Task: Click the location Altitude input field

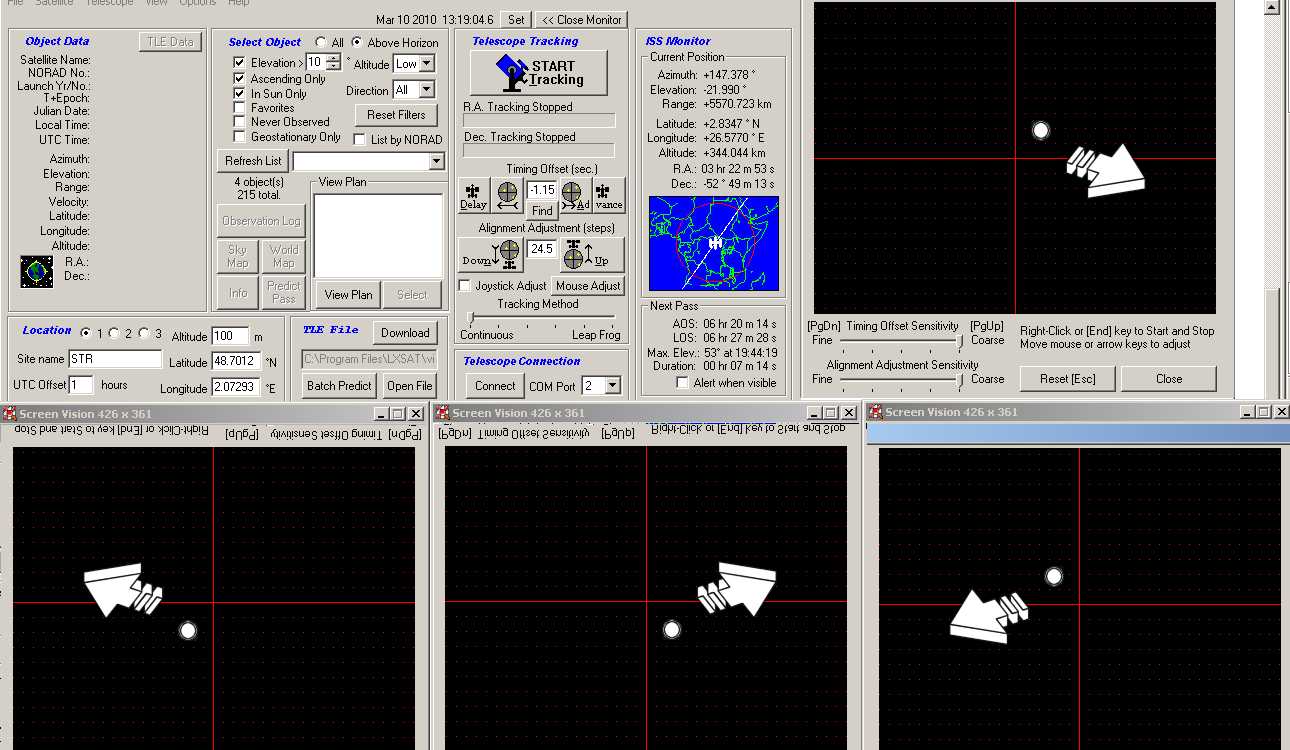Action: pyautogui.click(x=230, y=336)
